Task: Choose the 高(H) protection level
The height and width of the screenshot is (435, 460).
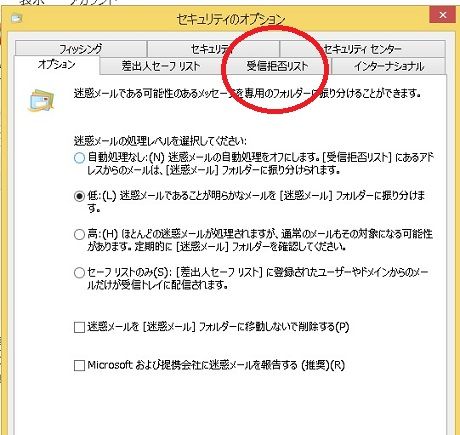Action: pos(79,234)
